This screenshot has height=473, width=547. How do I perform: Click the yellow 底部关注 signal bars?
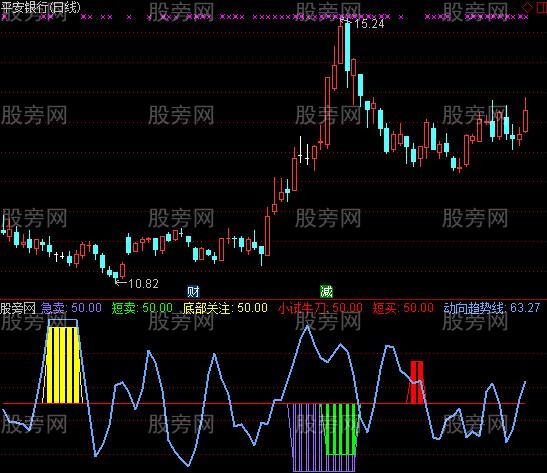pos(63,365)
